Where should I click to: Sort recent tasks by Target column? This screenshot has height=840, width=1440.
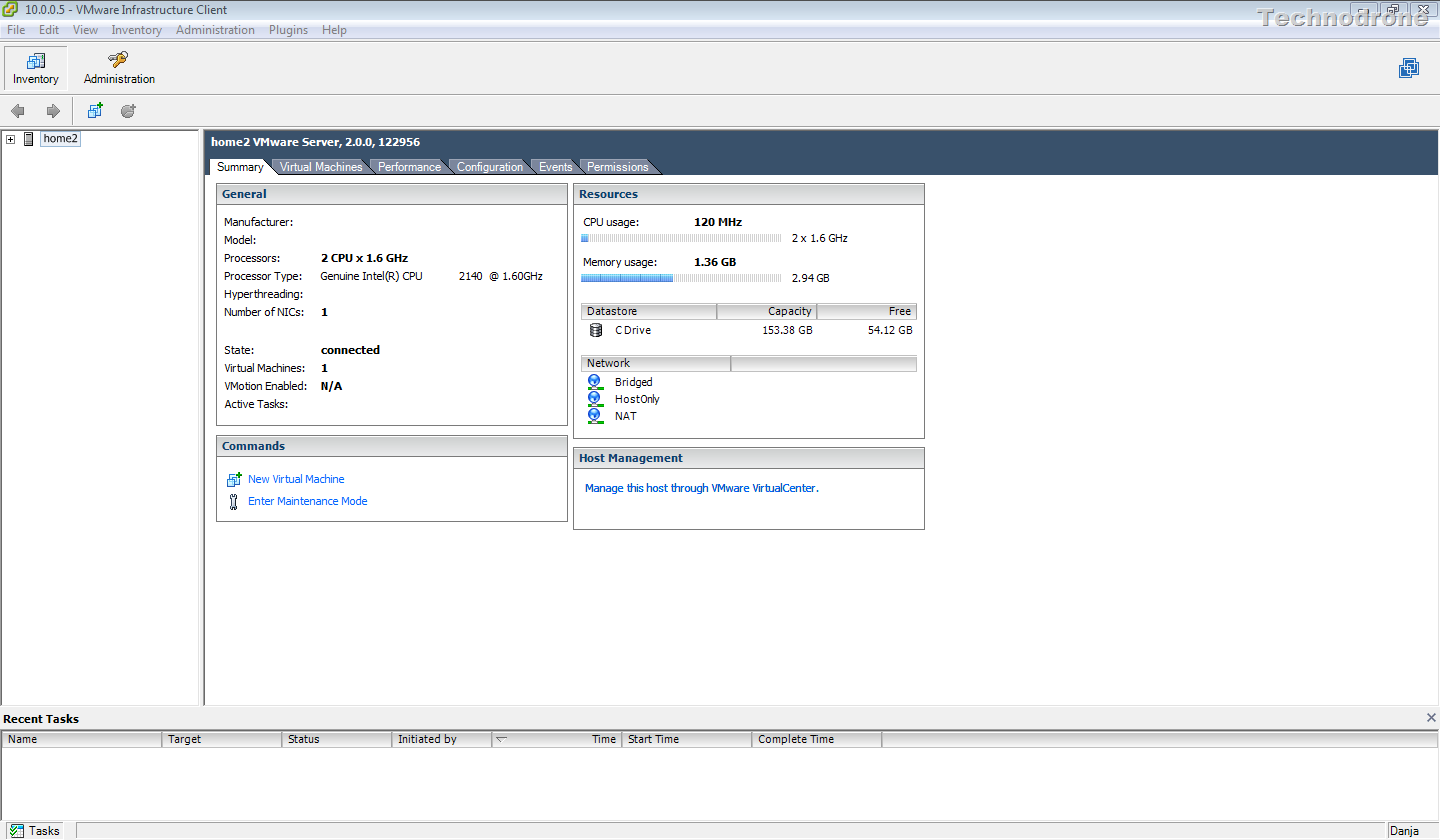click(x=222, y=739)
